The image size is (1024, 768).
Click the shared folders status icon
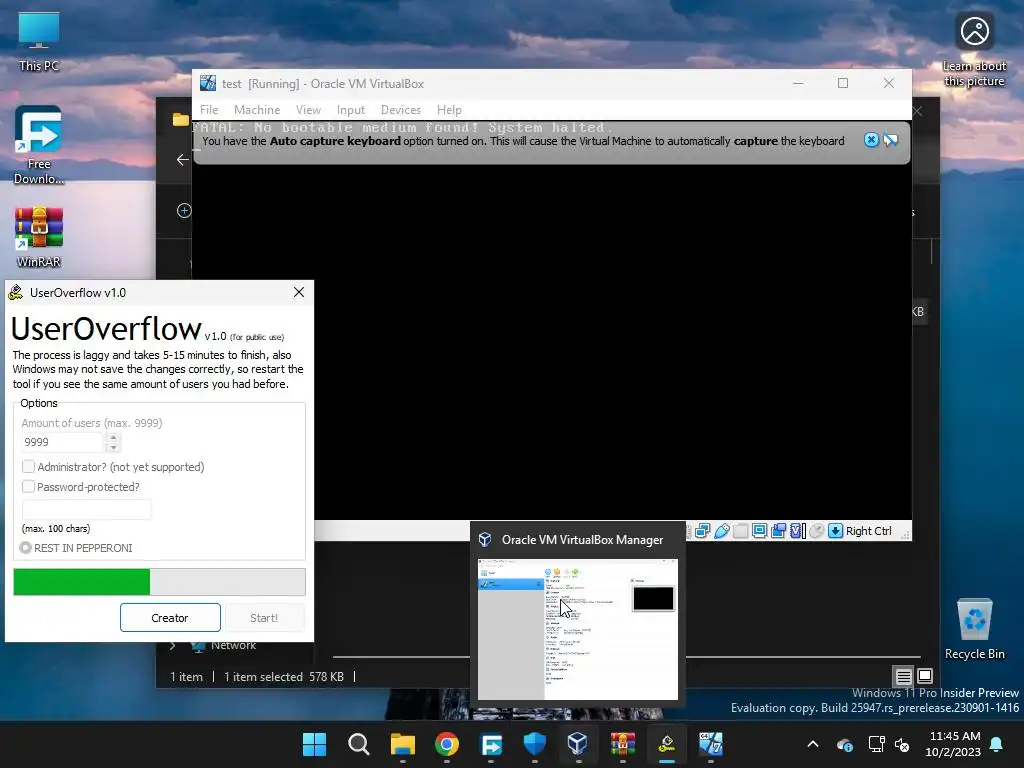click(741, 530)
